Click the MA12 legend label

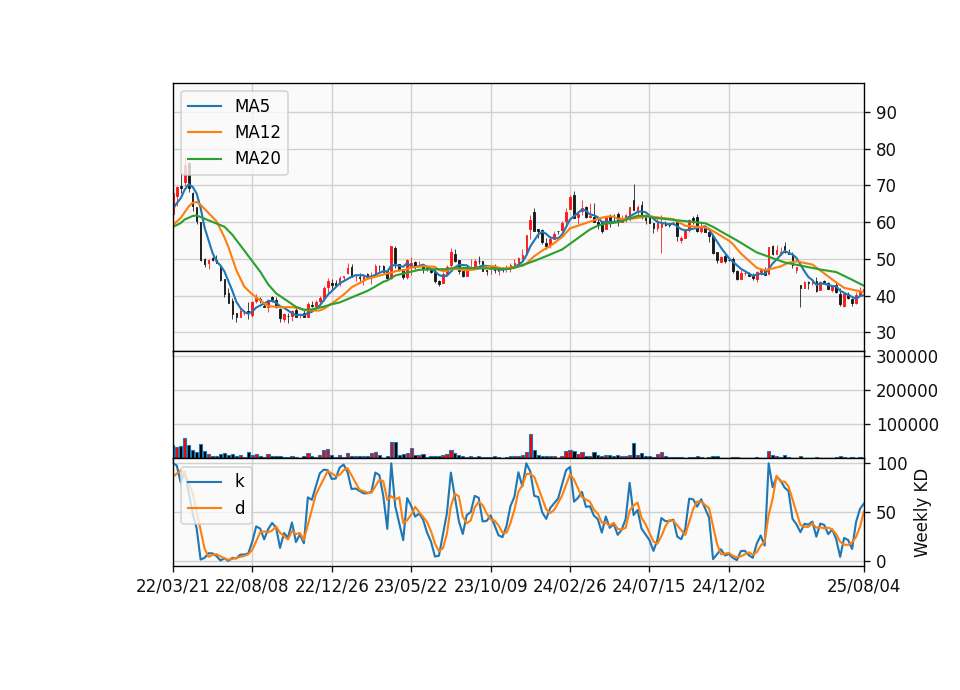(257, 132)
